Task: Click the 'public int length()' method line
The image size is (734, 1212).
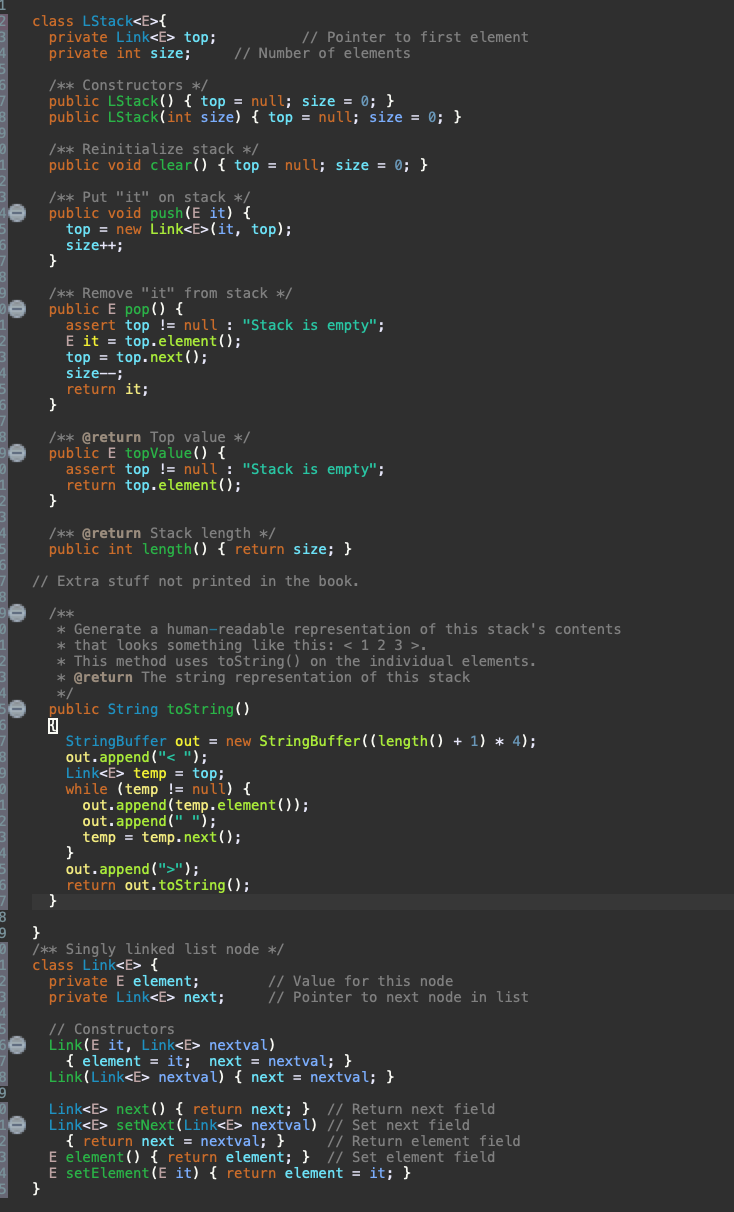Action: (x=200, y=549)
